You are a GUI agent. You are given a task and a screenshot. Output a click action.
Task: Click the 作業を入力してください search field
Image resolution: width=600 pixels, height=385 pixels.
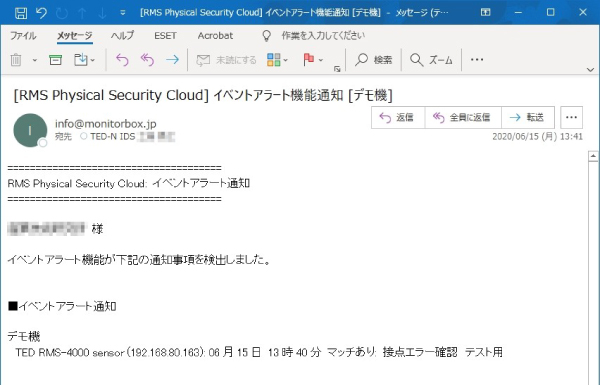[323, 36]
